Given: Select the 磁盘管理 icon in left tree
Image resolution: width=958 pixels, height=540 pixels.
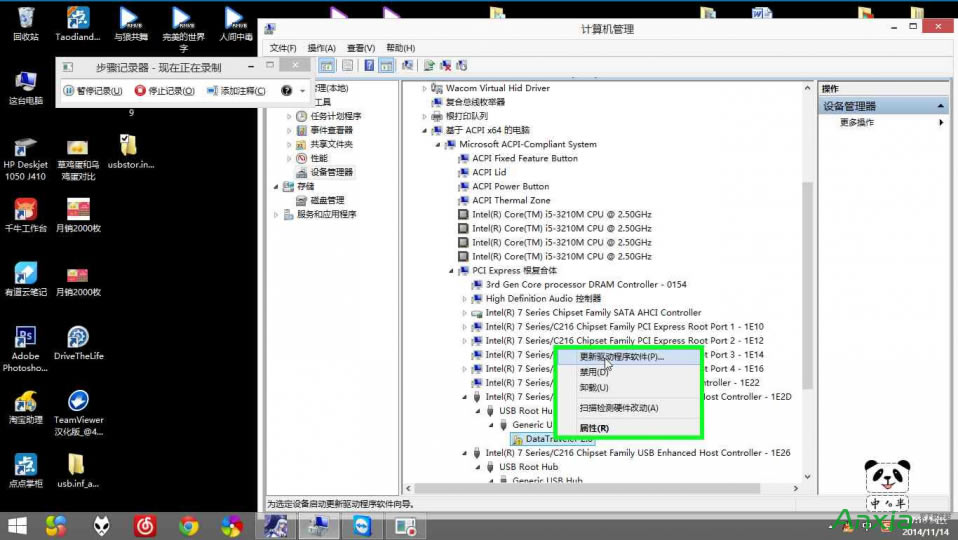Looking at the screenshot, I should click(301, 200).
